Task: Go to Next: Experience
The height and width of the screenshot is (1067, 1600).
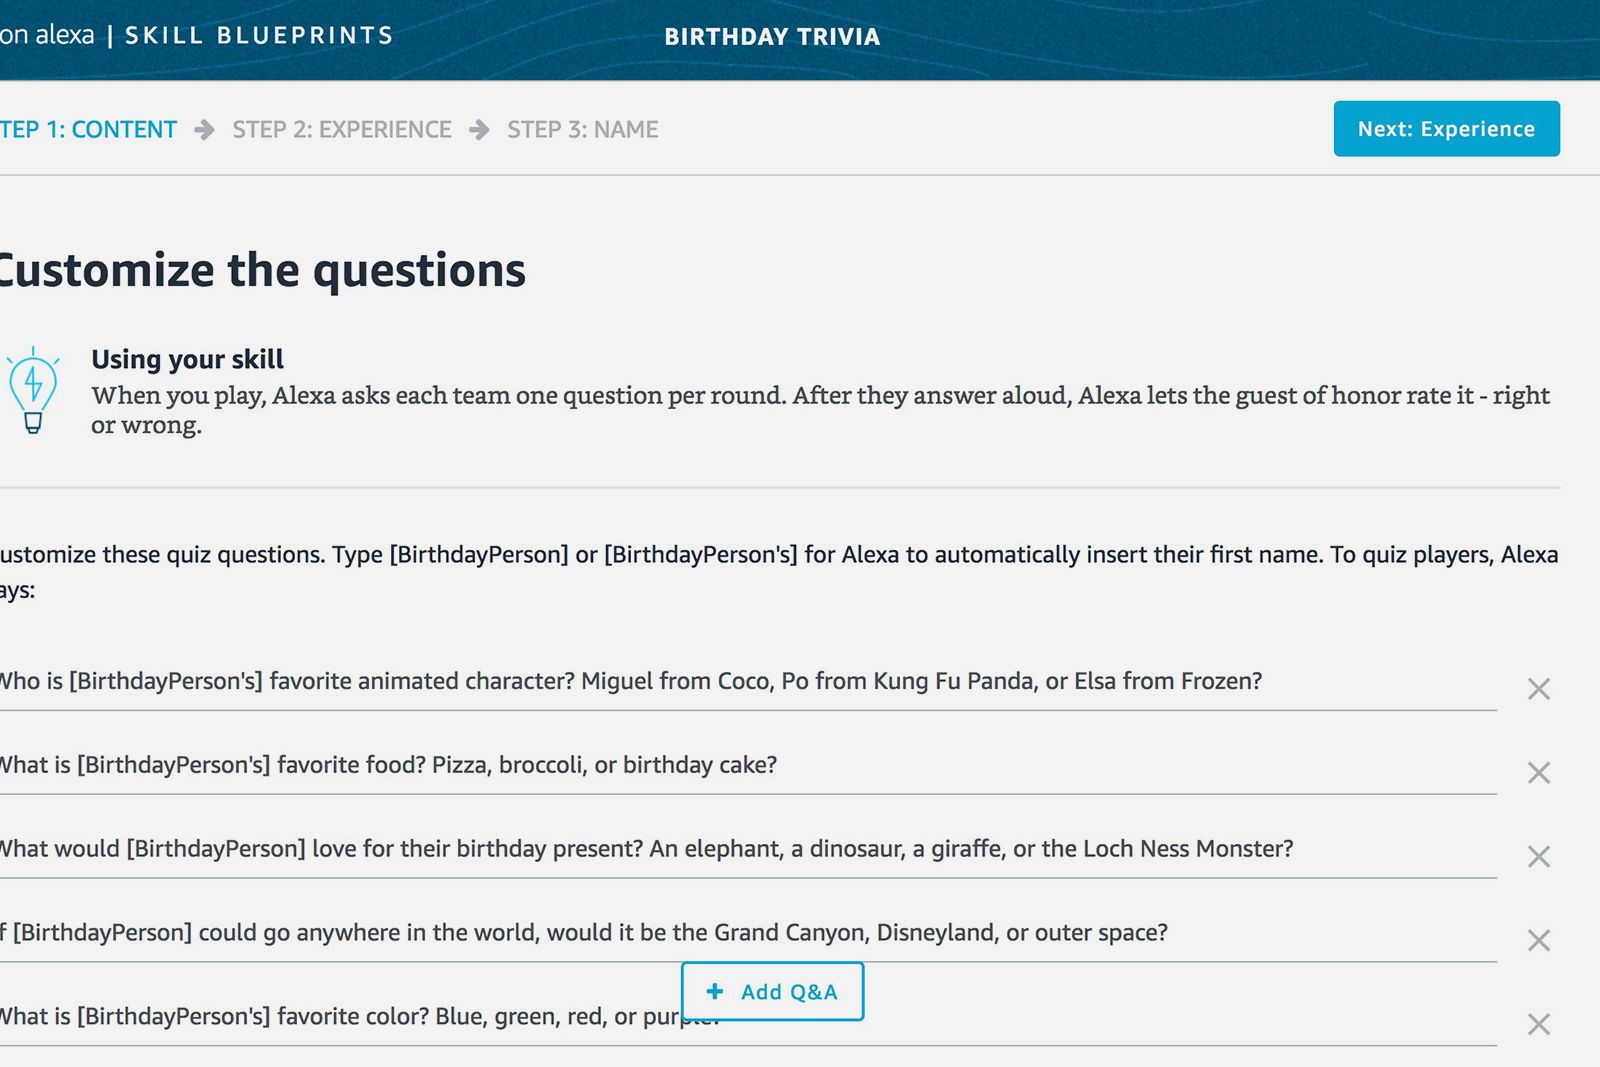Action: 1446,129
